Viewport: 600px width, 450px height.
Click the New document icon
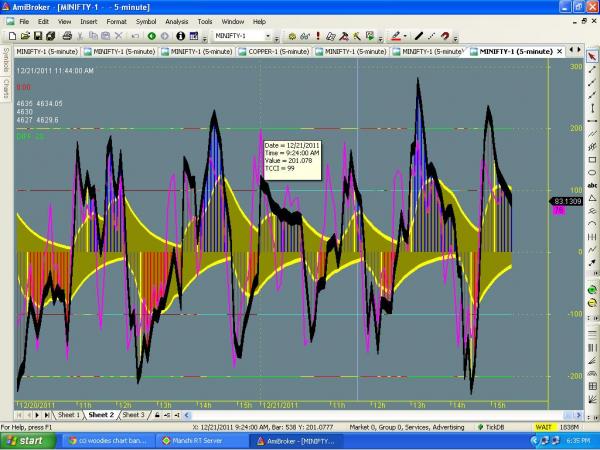click(x=12, y=36)
